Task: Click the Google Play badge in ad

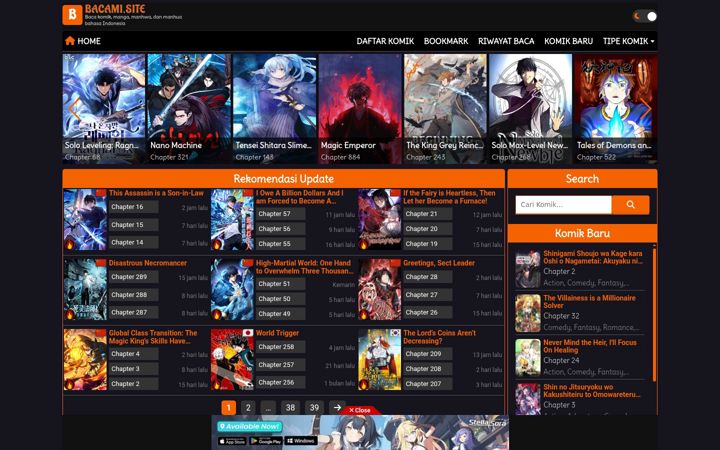Action: coord(265,441)
